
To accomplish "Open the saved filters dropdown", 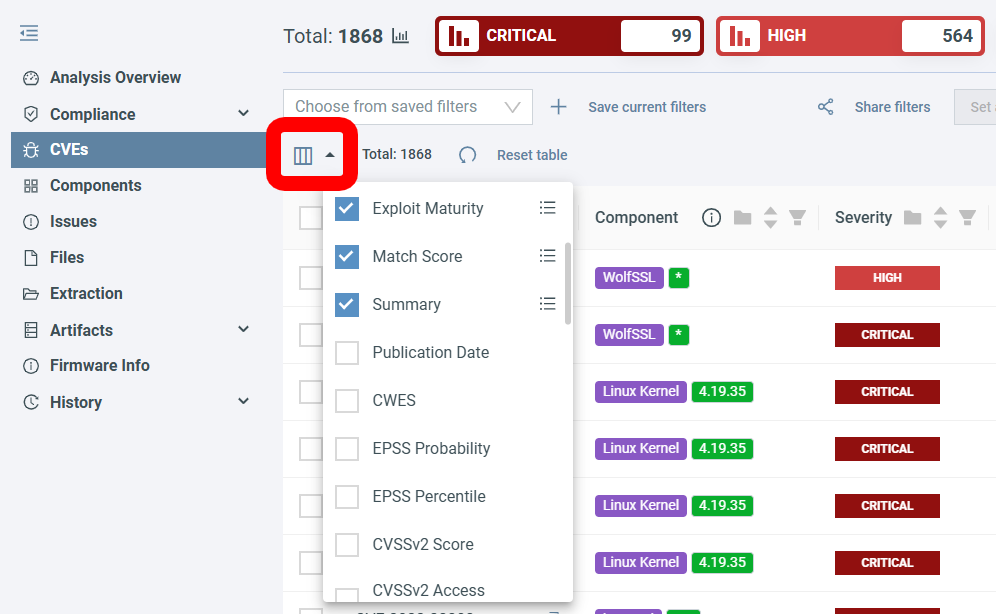I will (x=408, y=107).
